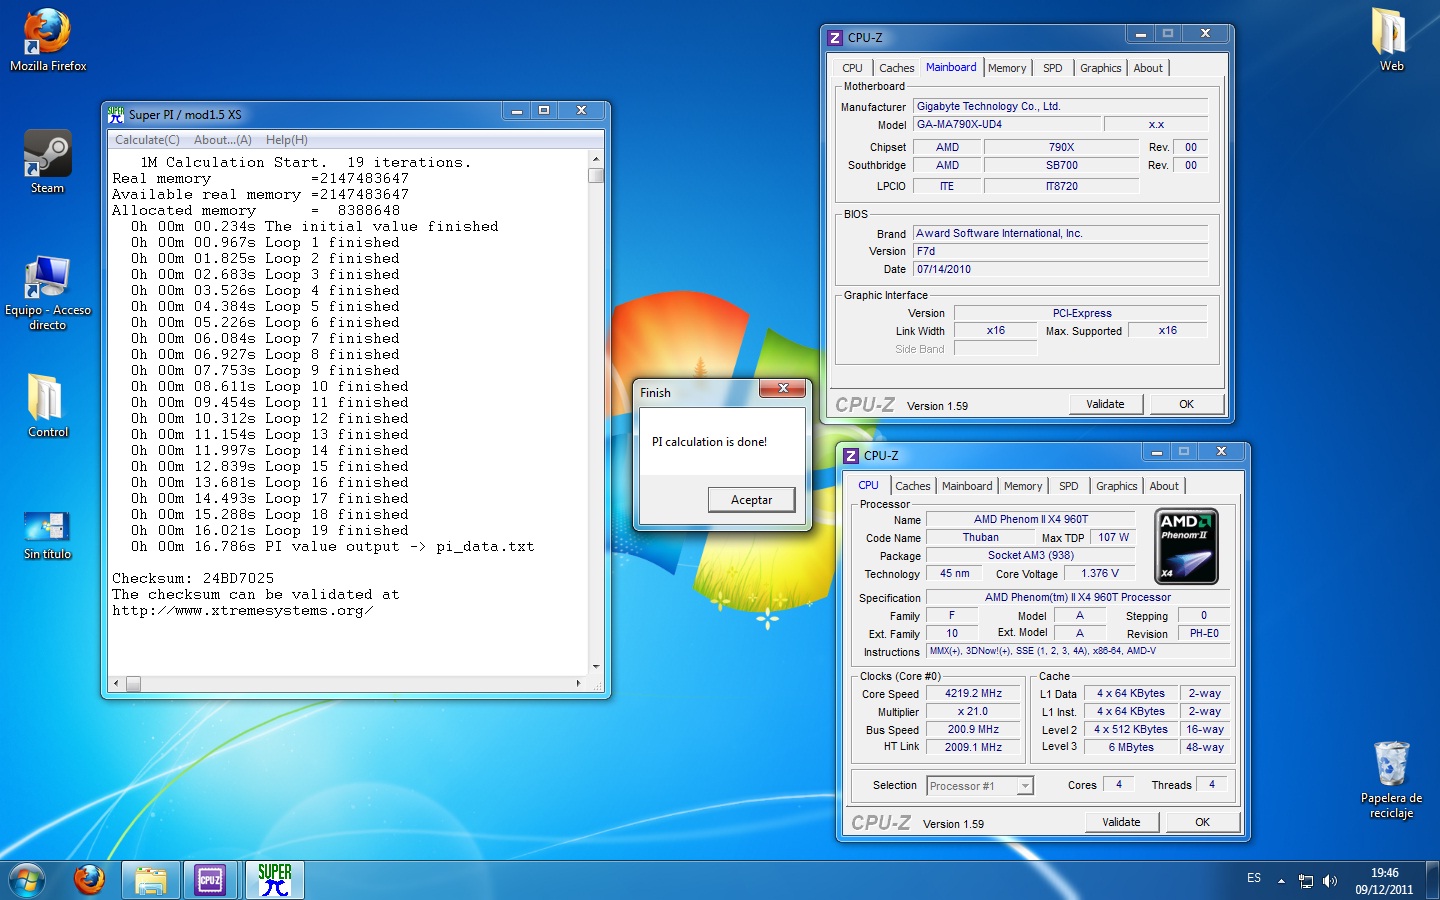Click the Z icon of Mainboard CPU-Z window
The image size is (1440, 900).
click(835, 38)
